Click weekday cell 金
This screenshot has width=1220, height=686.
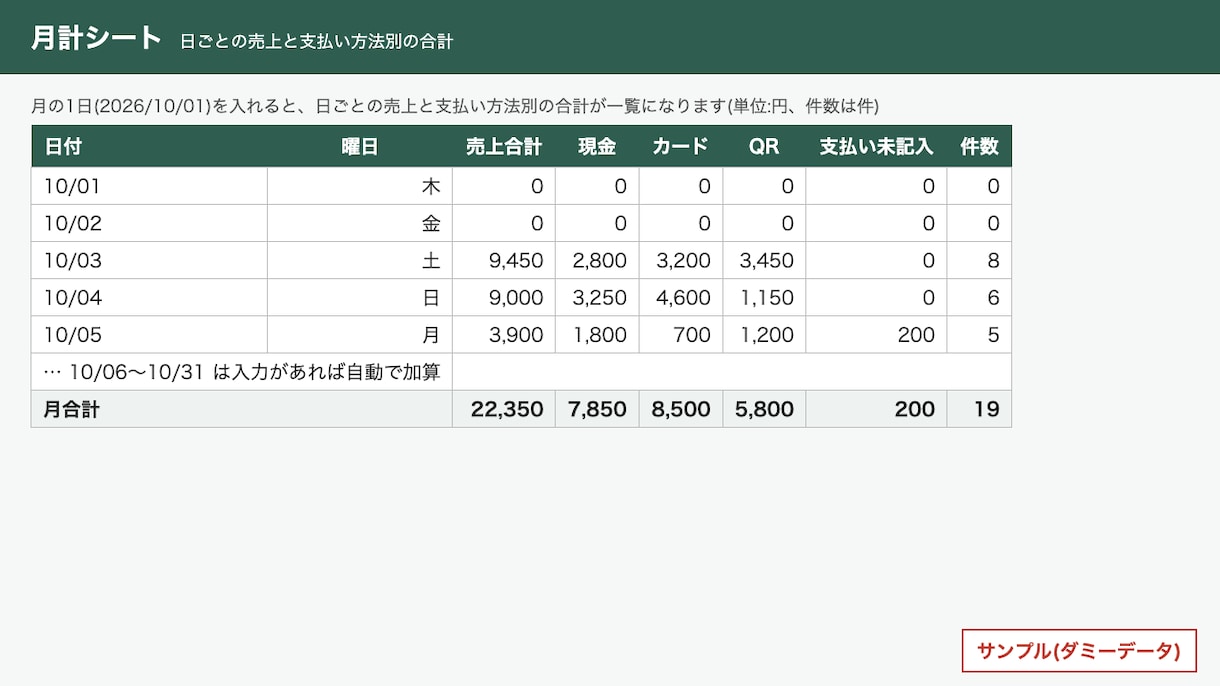[x=360, y=223]
